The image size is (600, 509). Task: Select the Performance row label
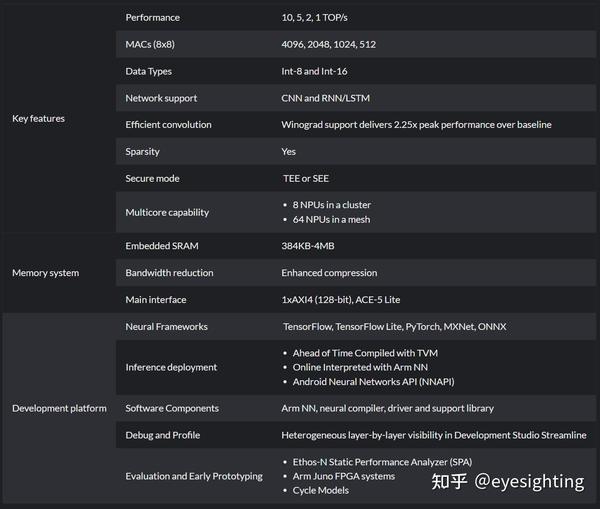pos(154,18)
